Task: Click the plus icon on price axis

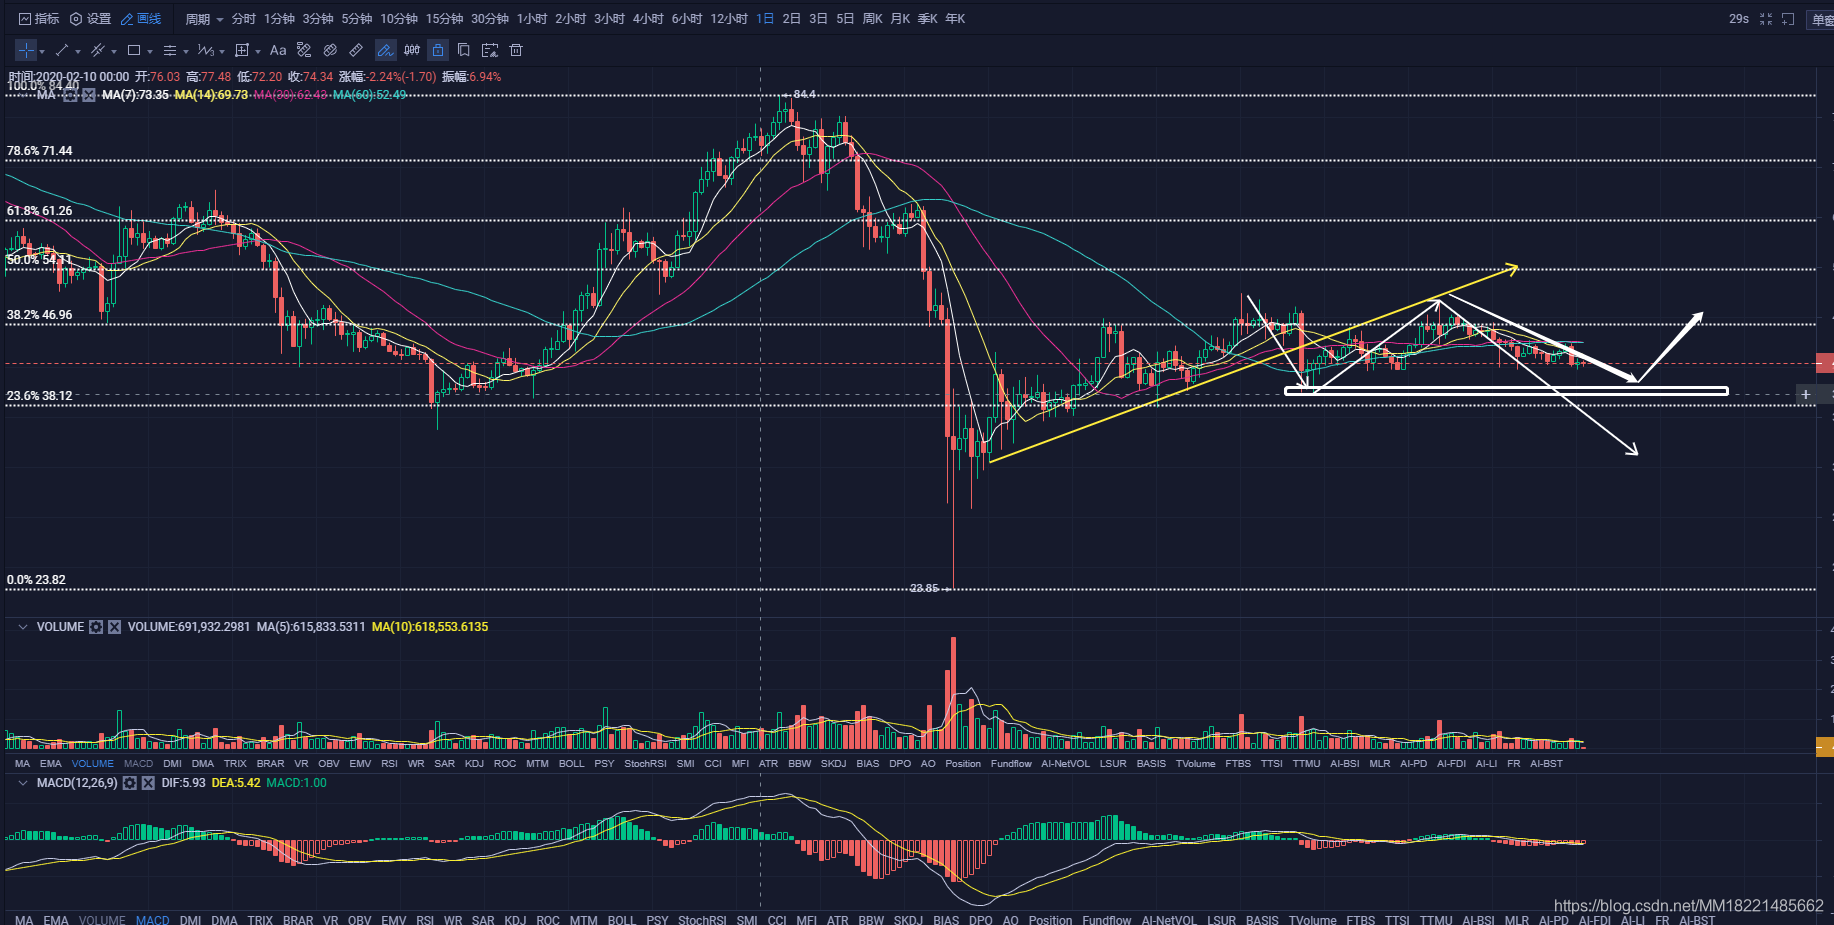Action: tap(1806, 395)
